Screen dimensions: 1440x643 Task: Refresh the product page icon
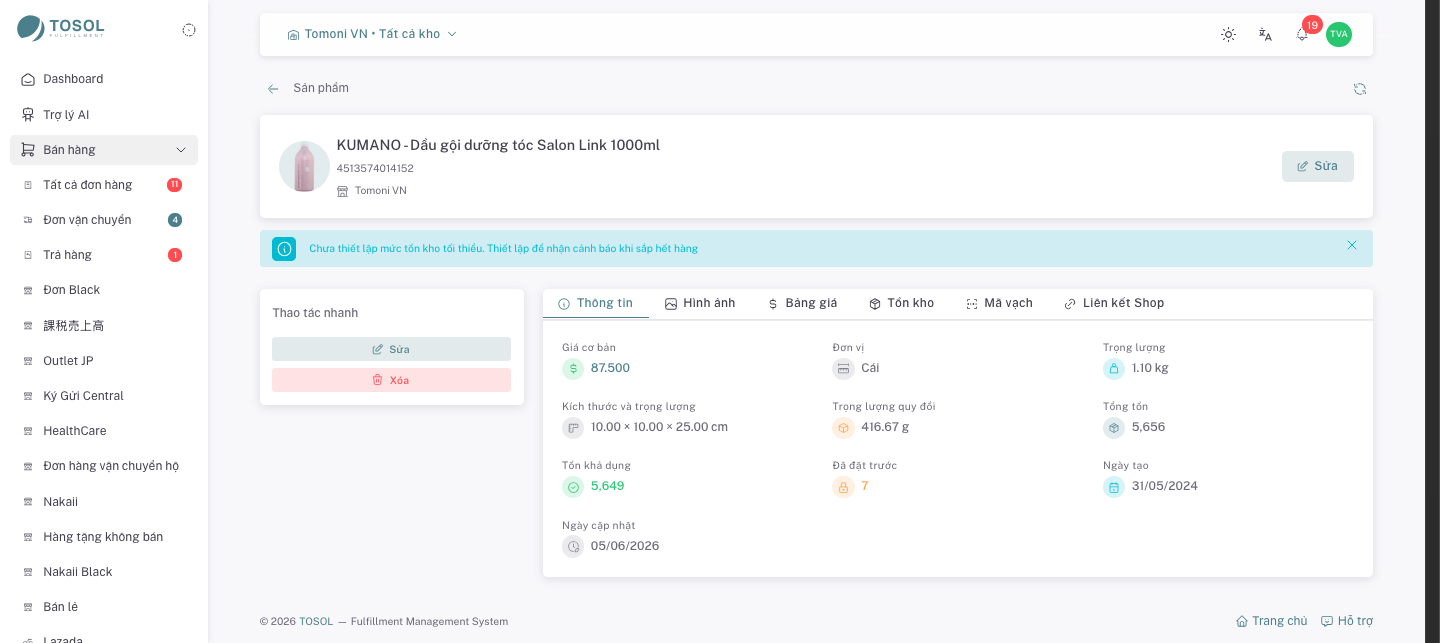(x=1360, y=89)
